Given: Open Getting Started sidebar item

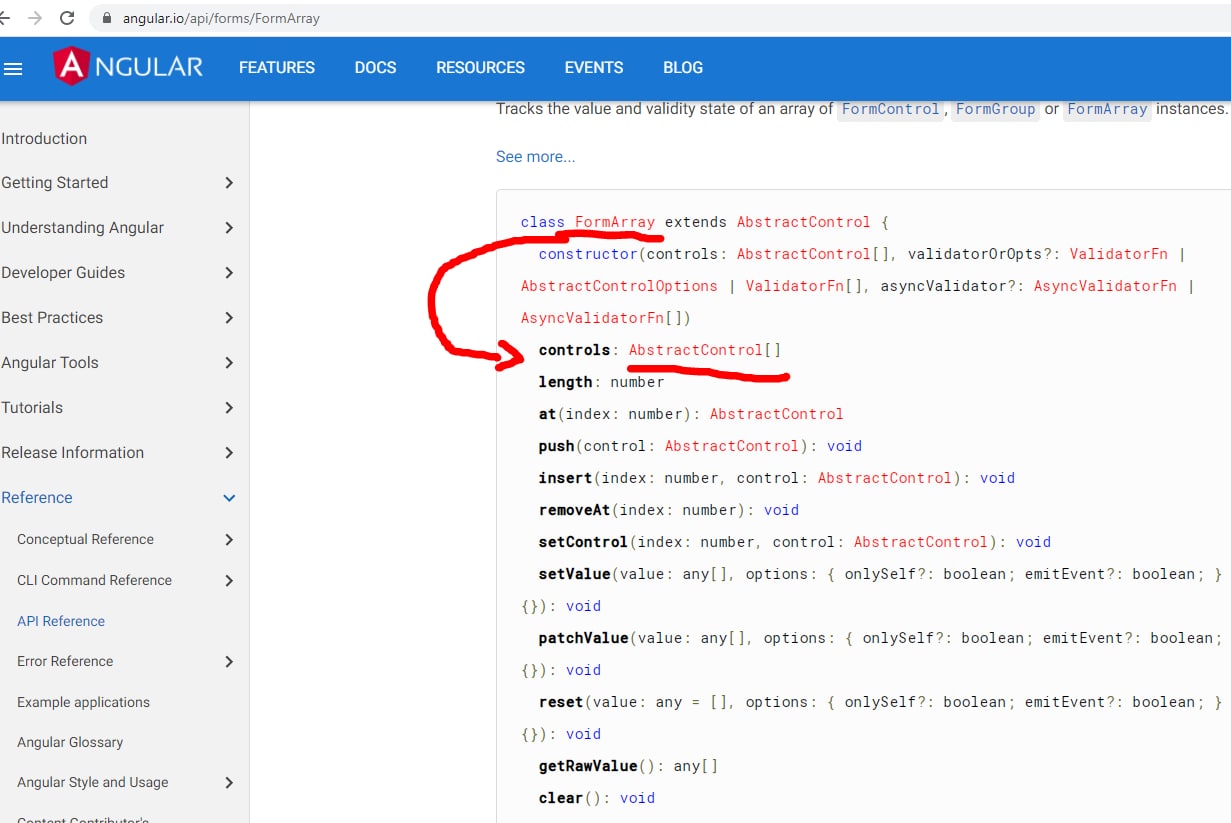Looking at the screenshot, I should pos(55,183).
